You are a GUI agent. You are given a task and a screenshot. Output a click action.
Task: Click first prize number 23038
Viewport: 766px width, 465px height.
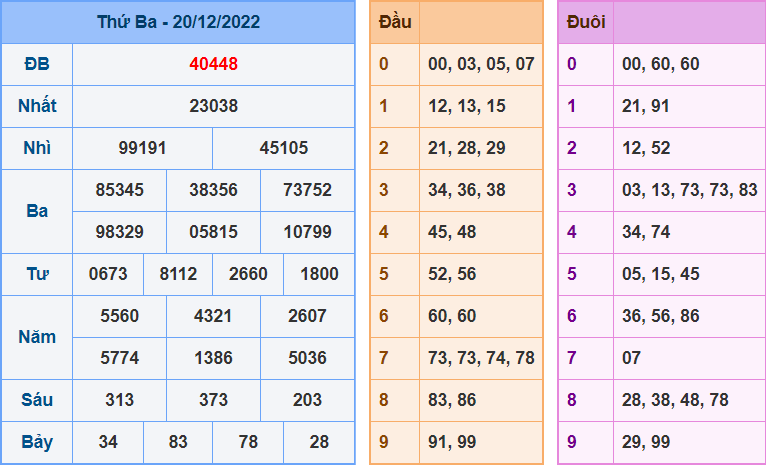(213, 106)
